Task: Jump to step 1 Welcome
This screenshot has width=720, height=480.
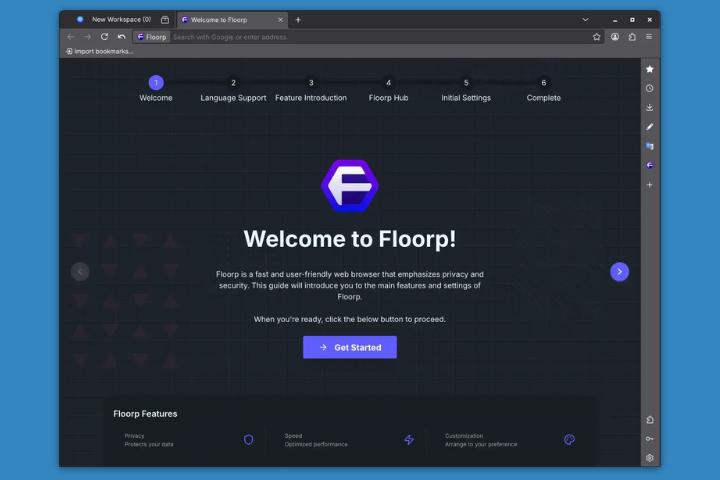Action: (156, 83)
